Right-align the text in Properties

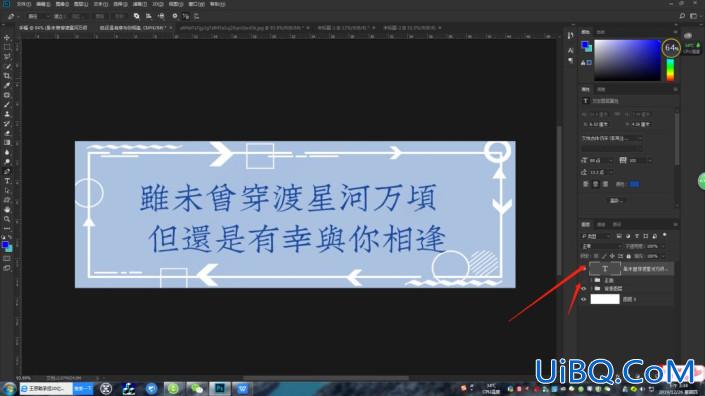pos(605,184)
